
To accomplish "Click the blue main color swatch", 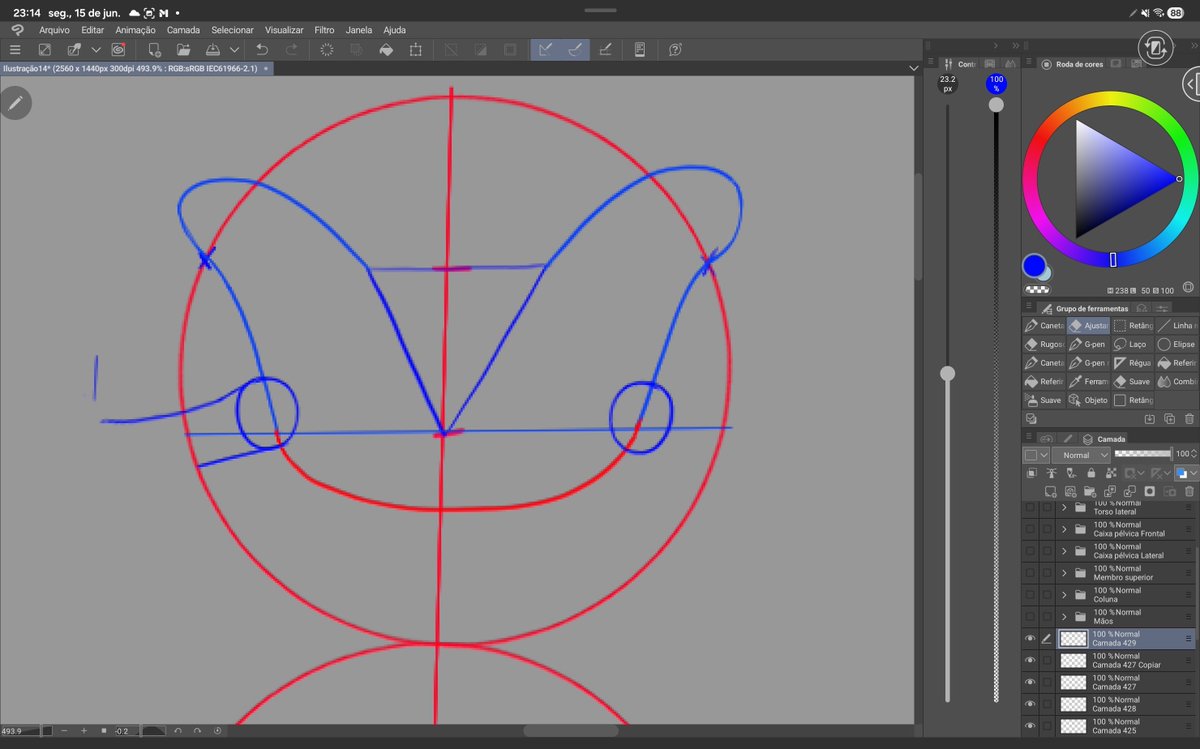I will 1034,266.
